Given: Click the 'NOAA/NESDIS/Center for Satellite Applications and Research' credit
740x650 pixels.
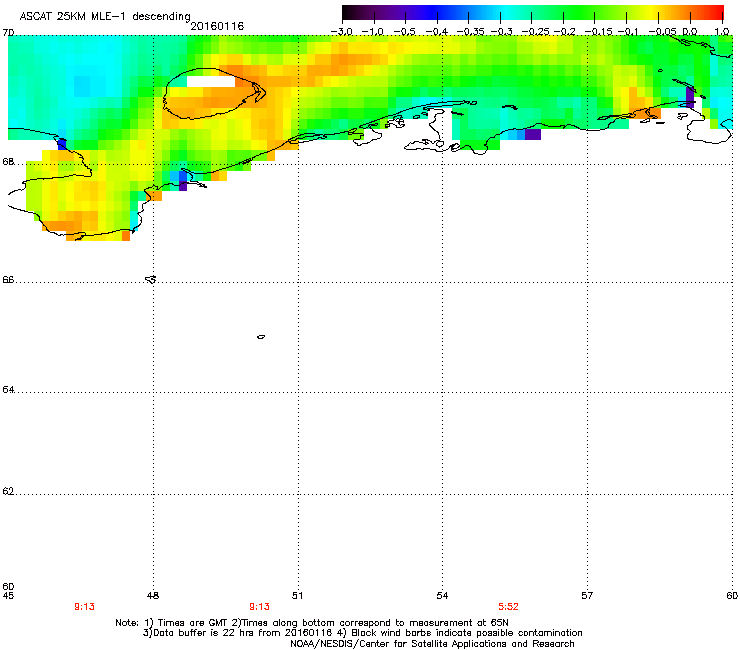Looking at the screenshot, I should coord(432,644).
